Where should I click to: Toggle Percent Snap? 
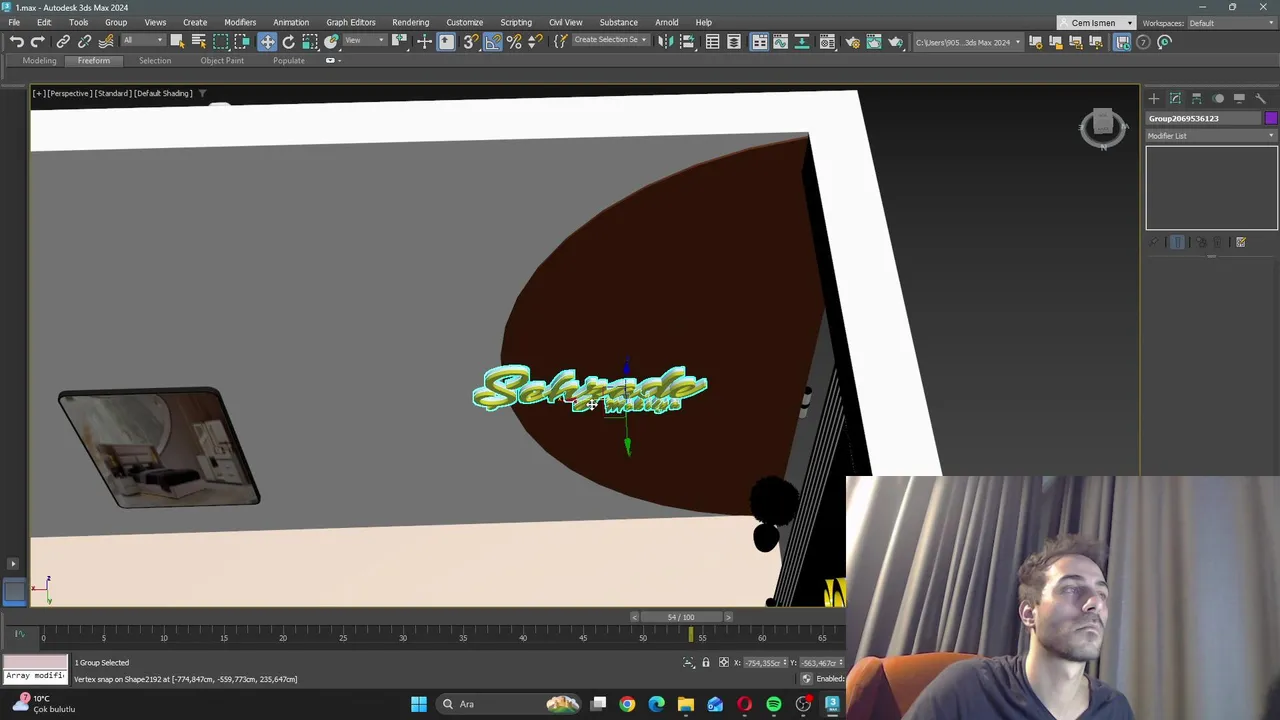(x=514, y=41)
